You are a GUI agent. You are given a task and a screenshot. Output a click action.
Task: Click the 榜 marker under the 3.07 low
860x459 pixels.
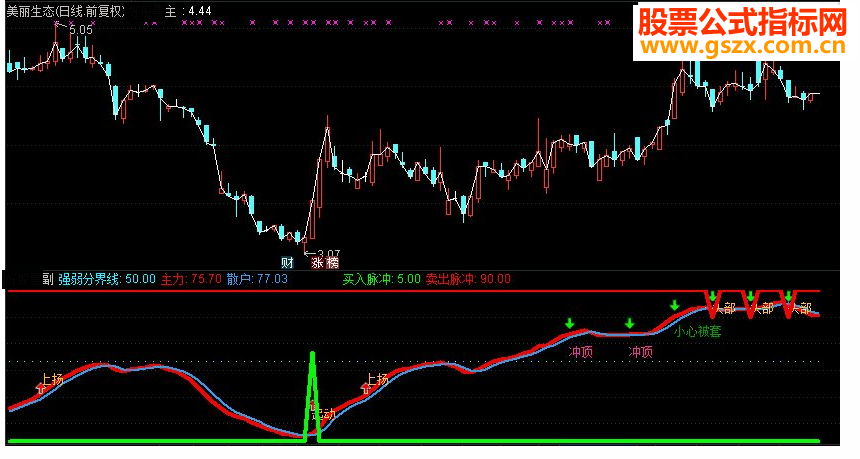[332, 263]
